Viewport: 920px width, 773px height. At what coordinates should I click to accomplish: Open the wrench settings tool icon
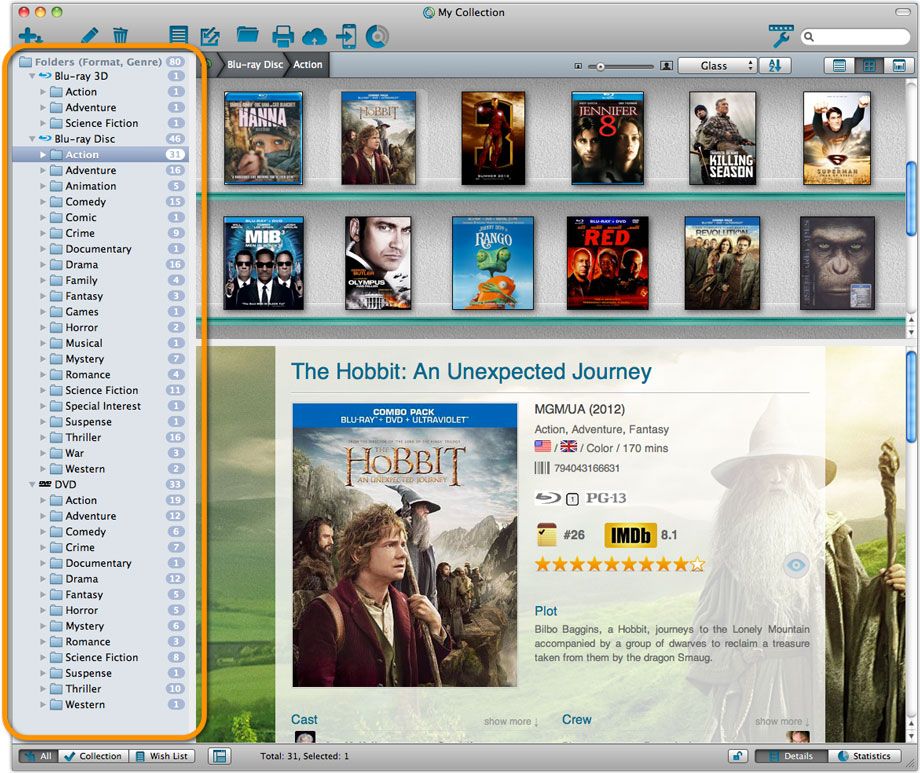pyautogui.click(x=780, y=36)
